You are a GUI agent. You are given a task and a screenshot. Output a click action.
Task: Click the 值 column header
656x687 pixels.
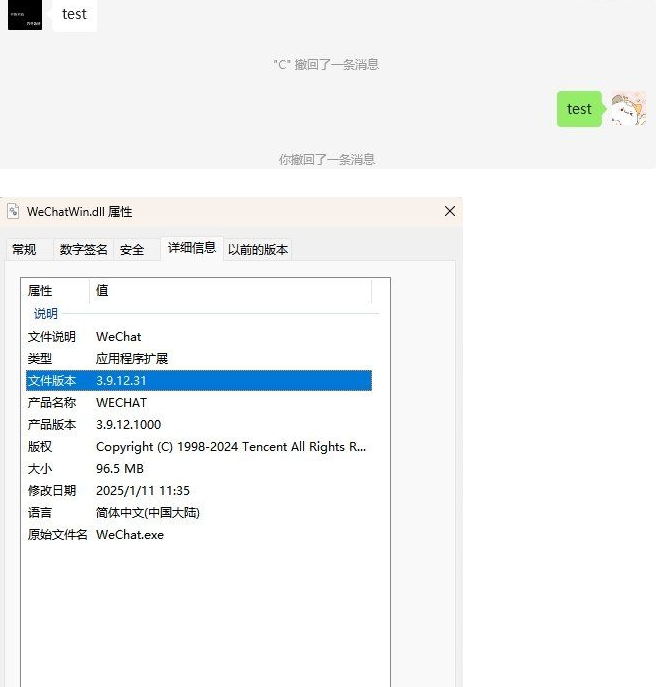(102, 291)
